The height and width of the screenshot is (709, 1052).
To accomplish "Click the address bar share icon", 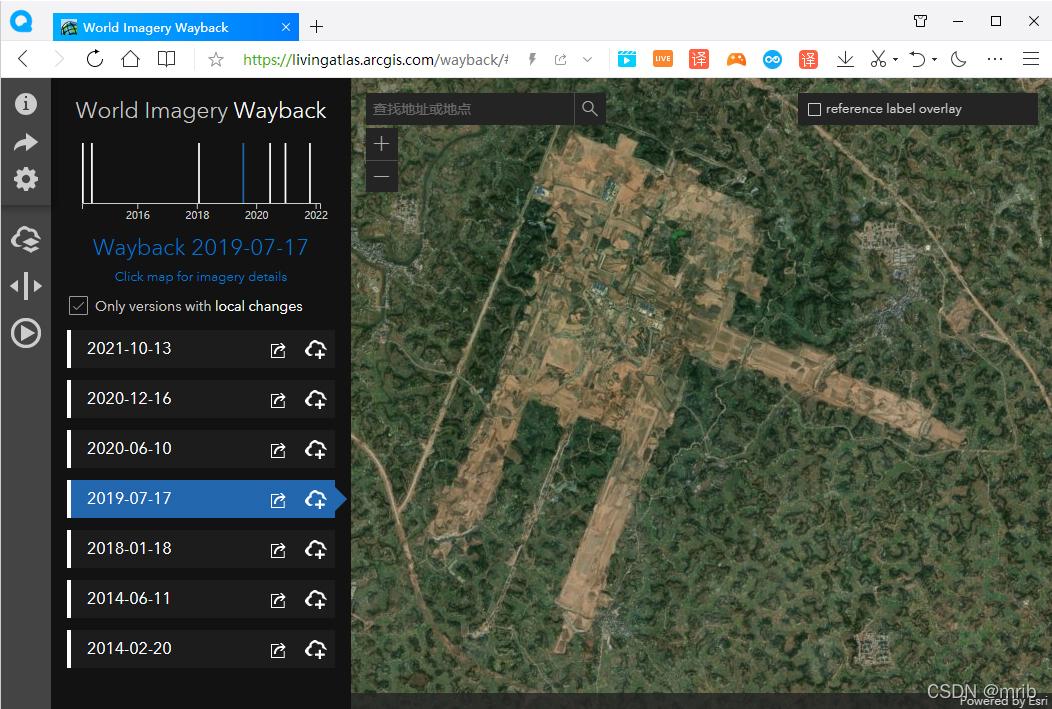I will point(561,60).
